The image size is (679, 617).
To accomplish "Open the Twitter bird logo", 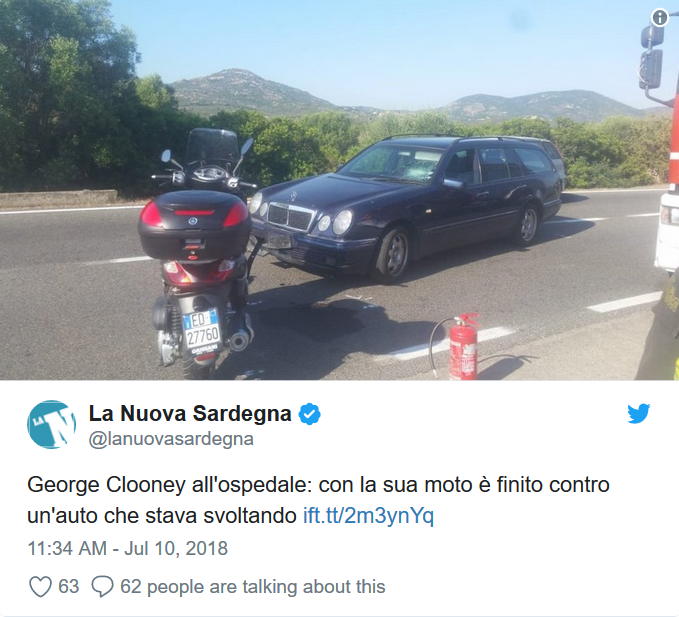I will (639, 413).
